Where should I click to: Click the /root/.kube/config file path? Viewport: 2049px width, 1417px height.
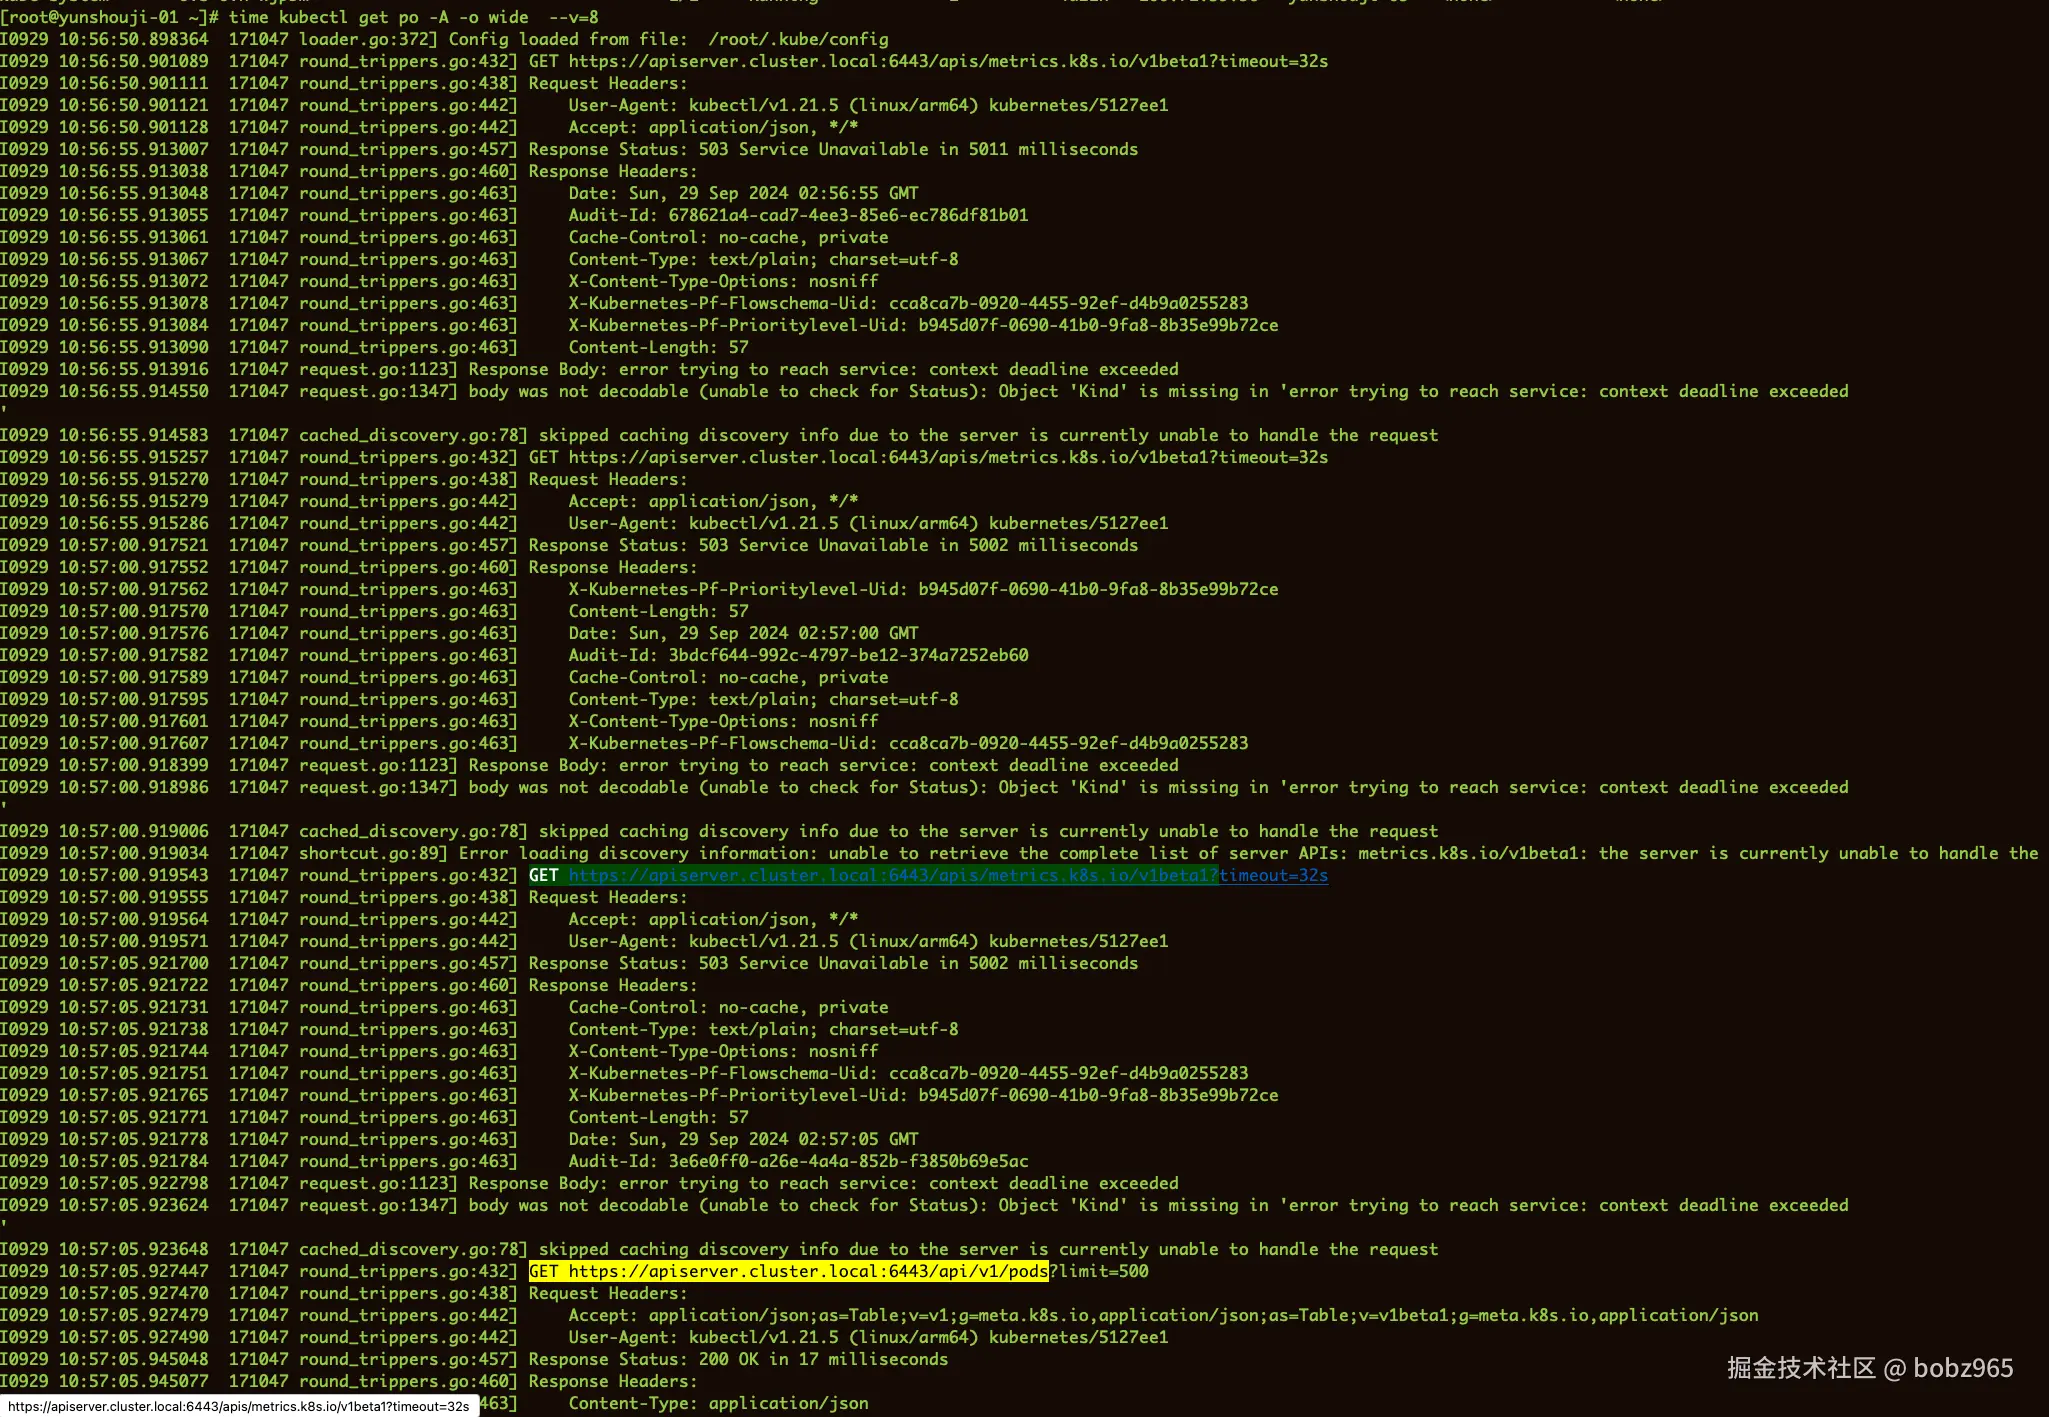[x=798, y=39]
